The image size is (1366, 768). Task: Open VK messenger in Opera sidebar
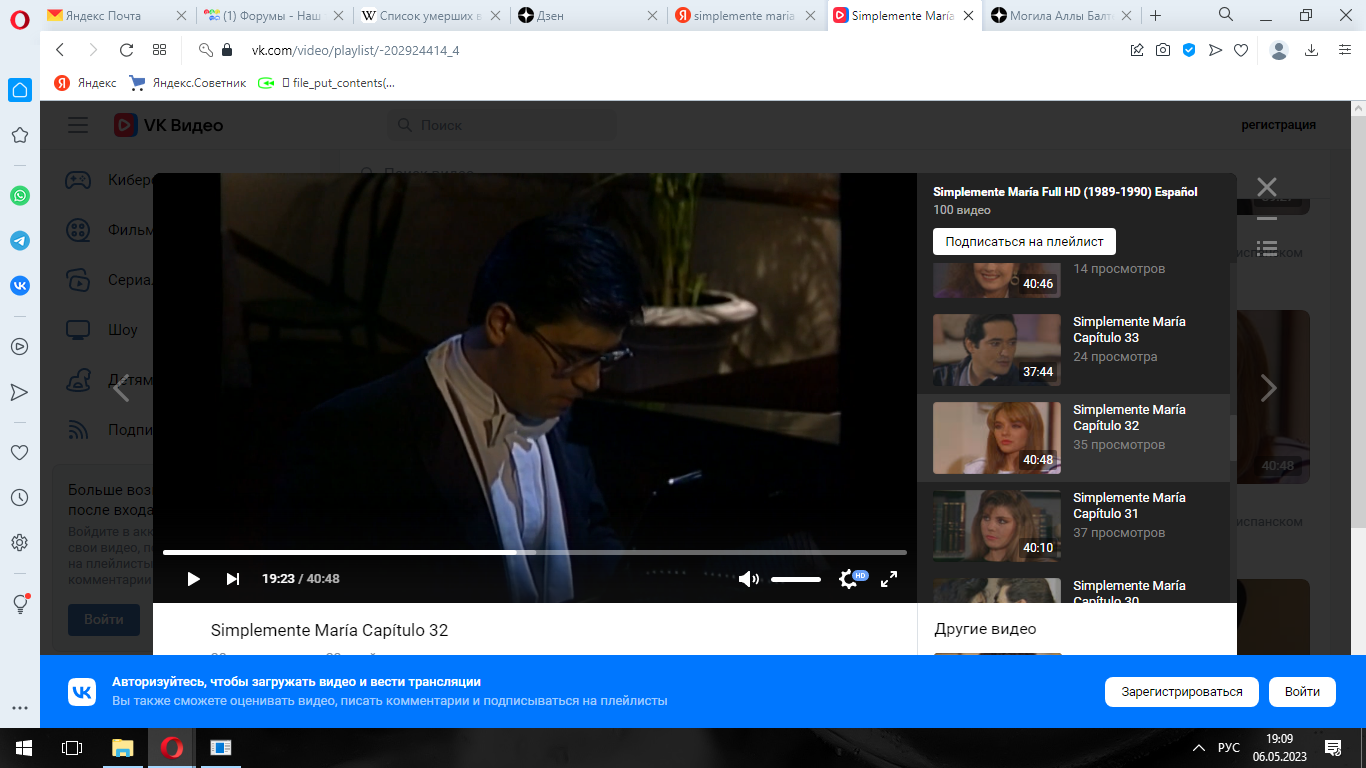click(x=19, y=285)
